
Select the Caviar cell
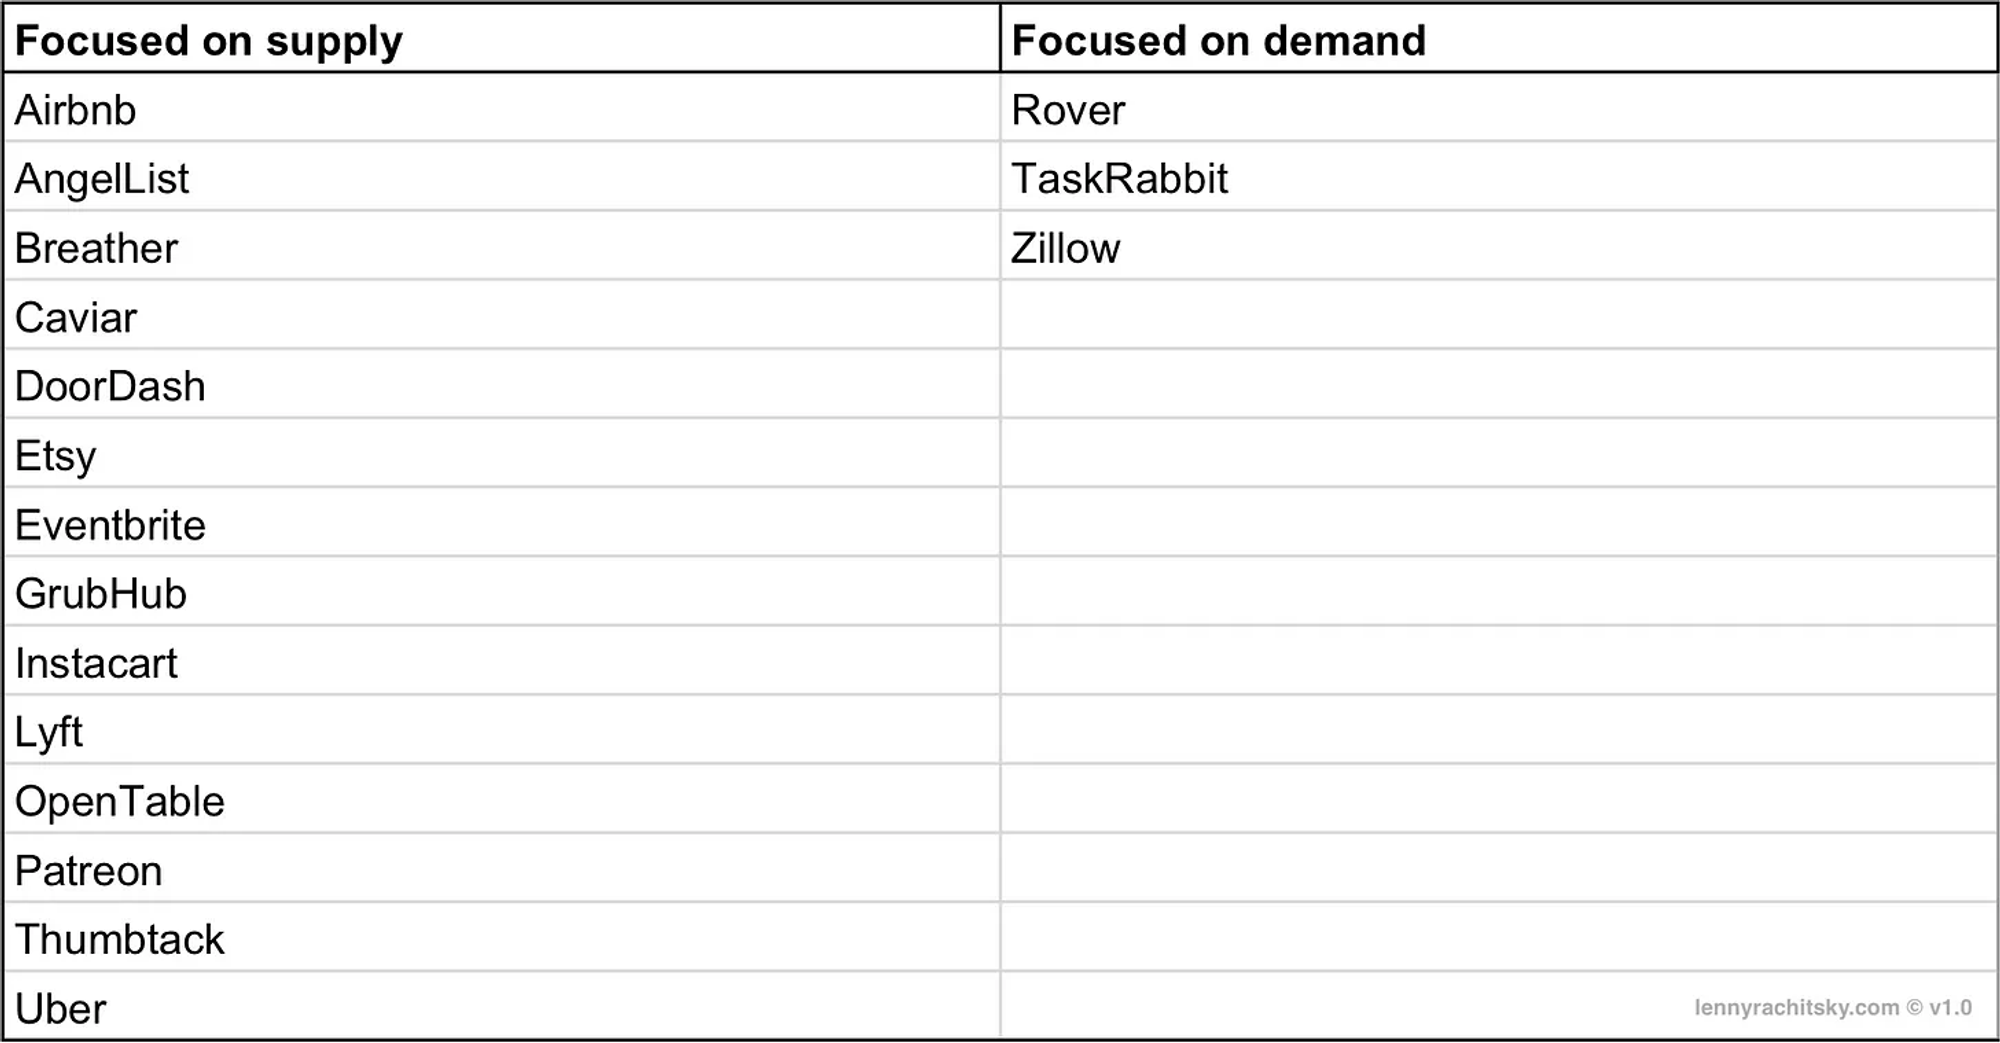point(502,314)
